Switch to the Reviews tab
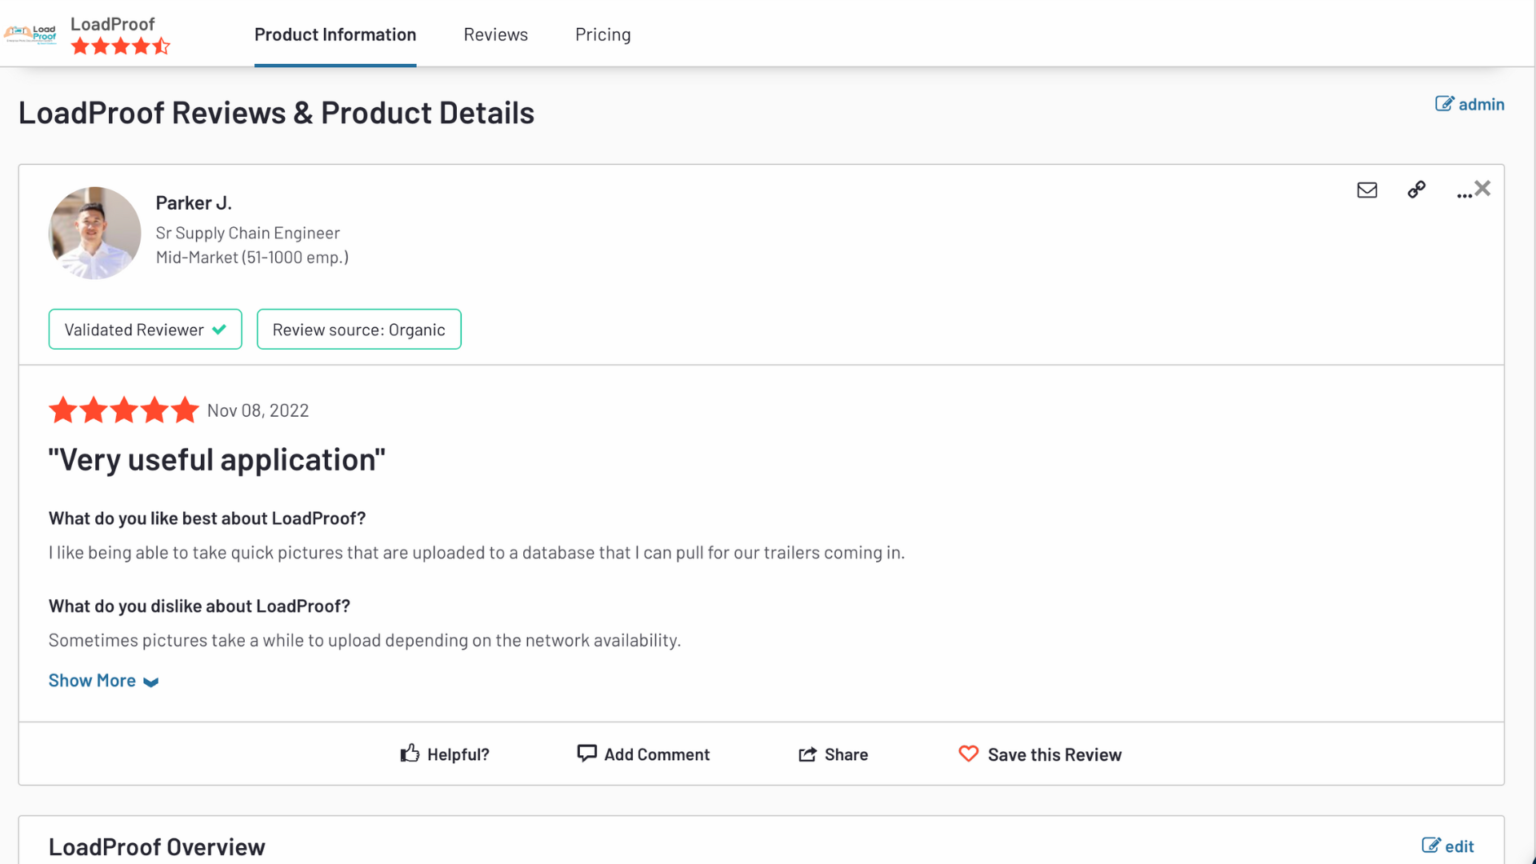 (x=495, y=34)
